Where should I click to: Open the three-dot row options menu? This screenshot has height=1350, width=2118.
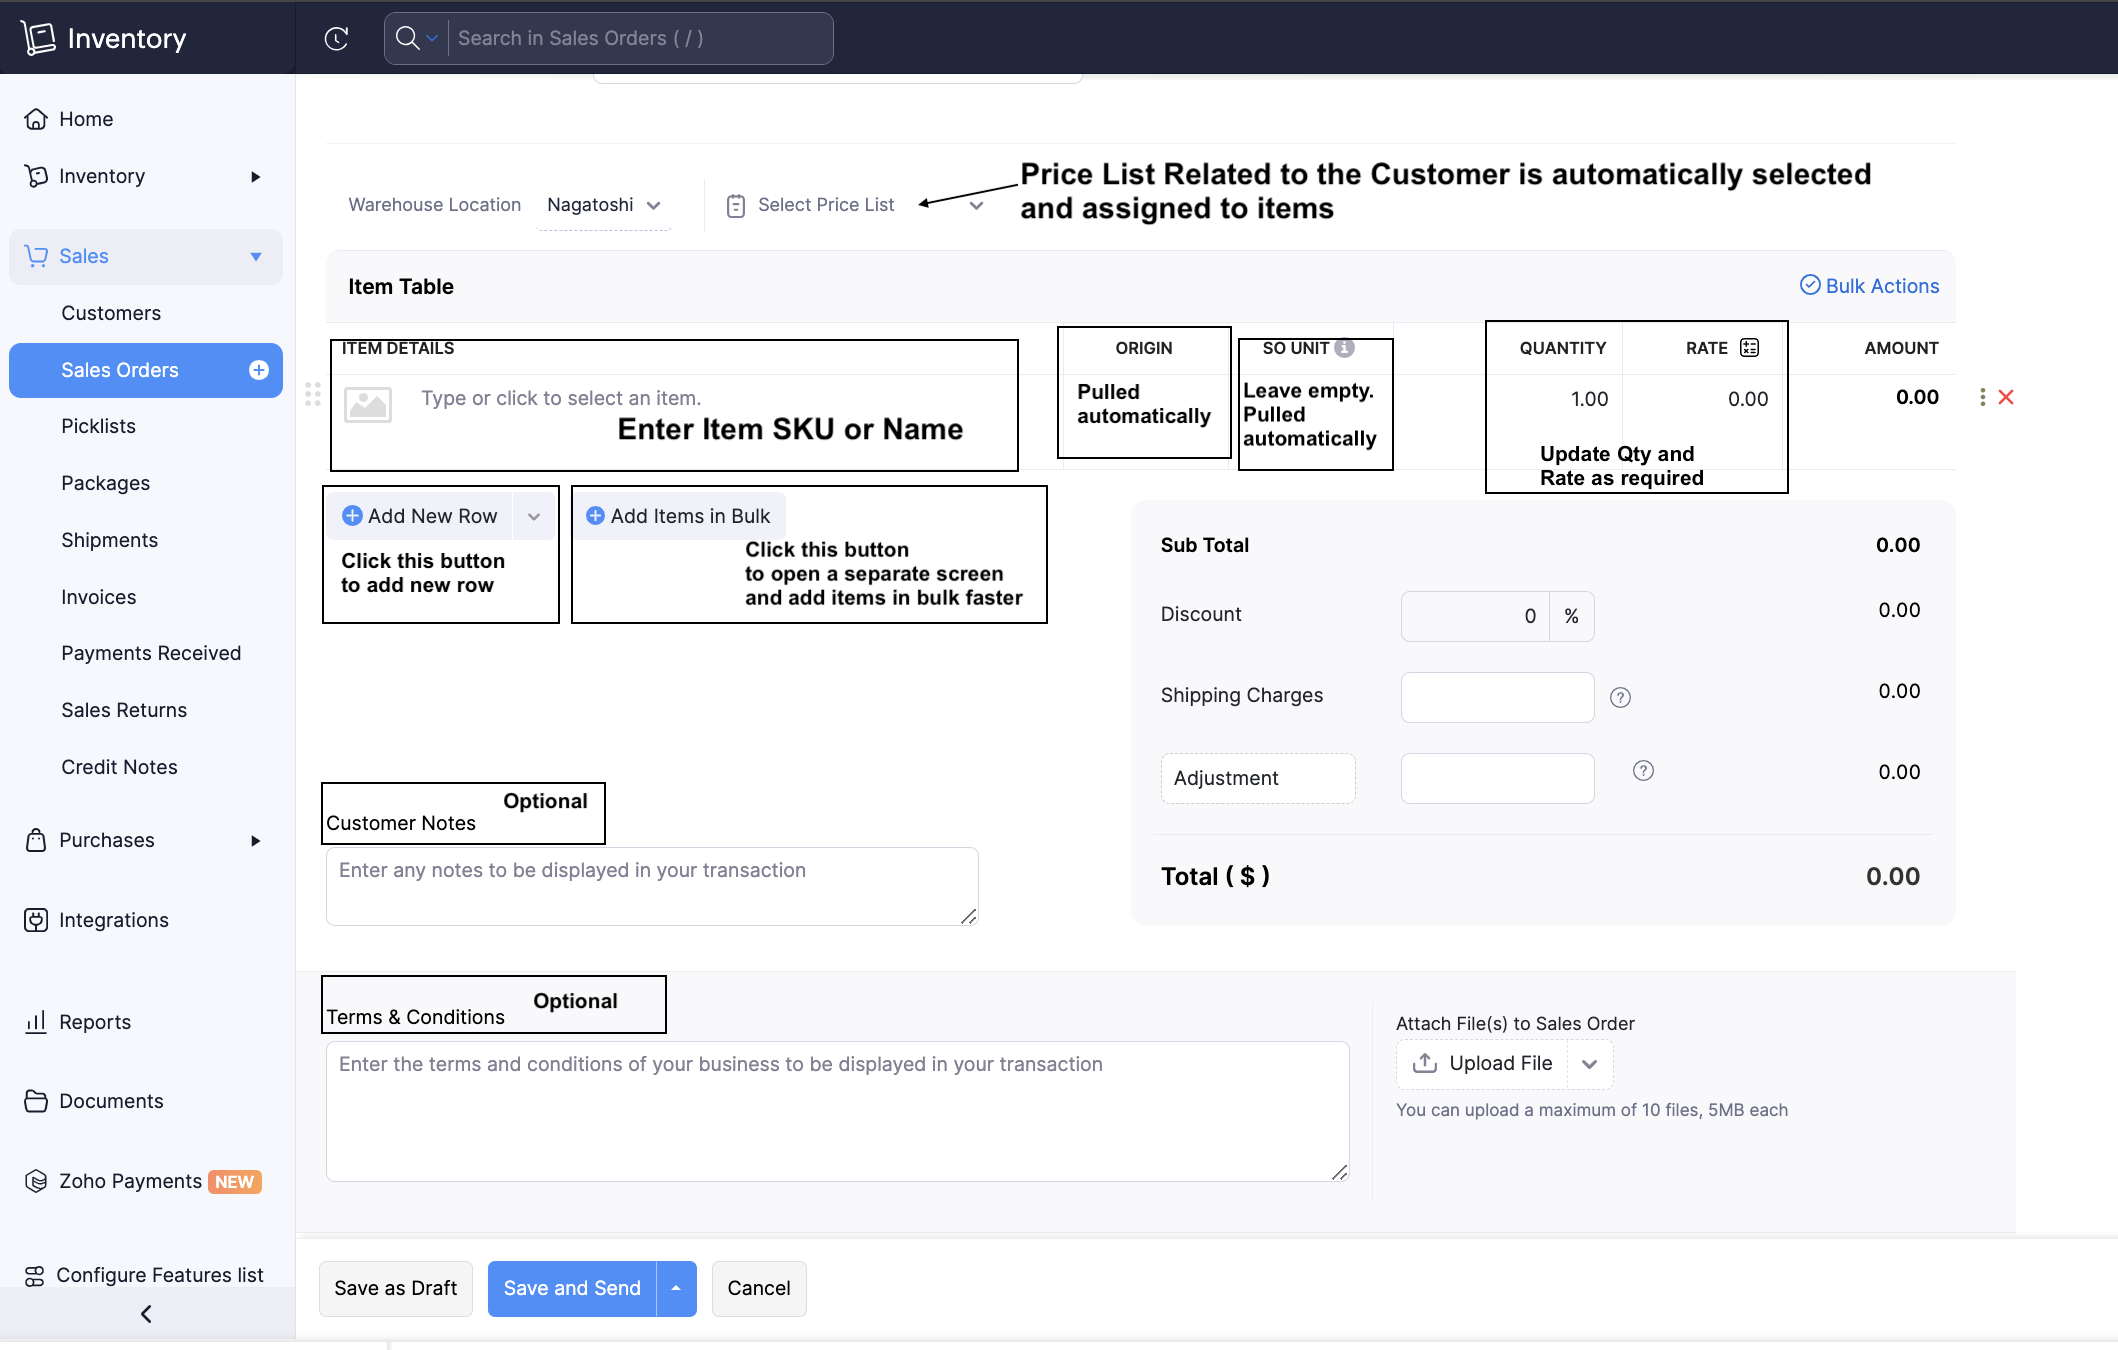(x=1982, y=397)
